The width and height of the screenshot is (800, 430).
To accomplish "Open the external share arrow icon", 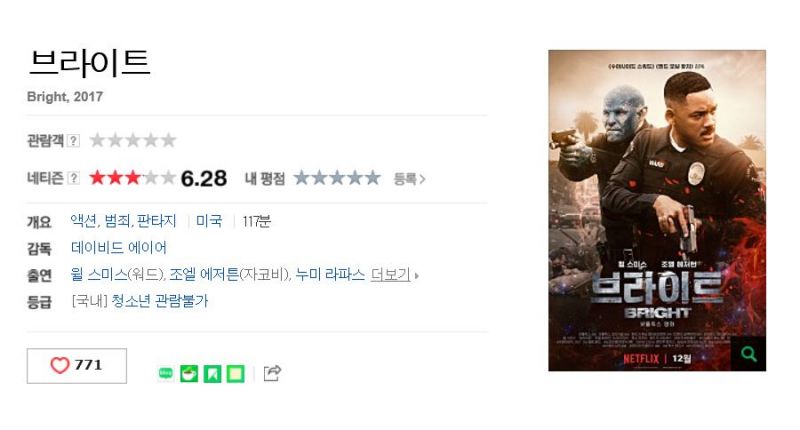I will (272, 373).
